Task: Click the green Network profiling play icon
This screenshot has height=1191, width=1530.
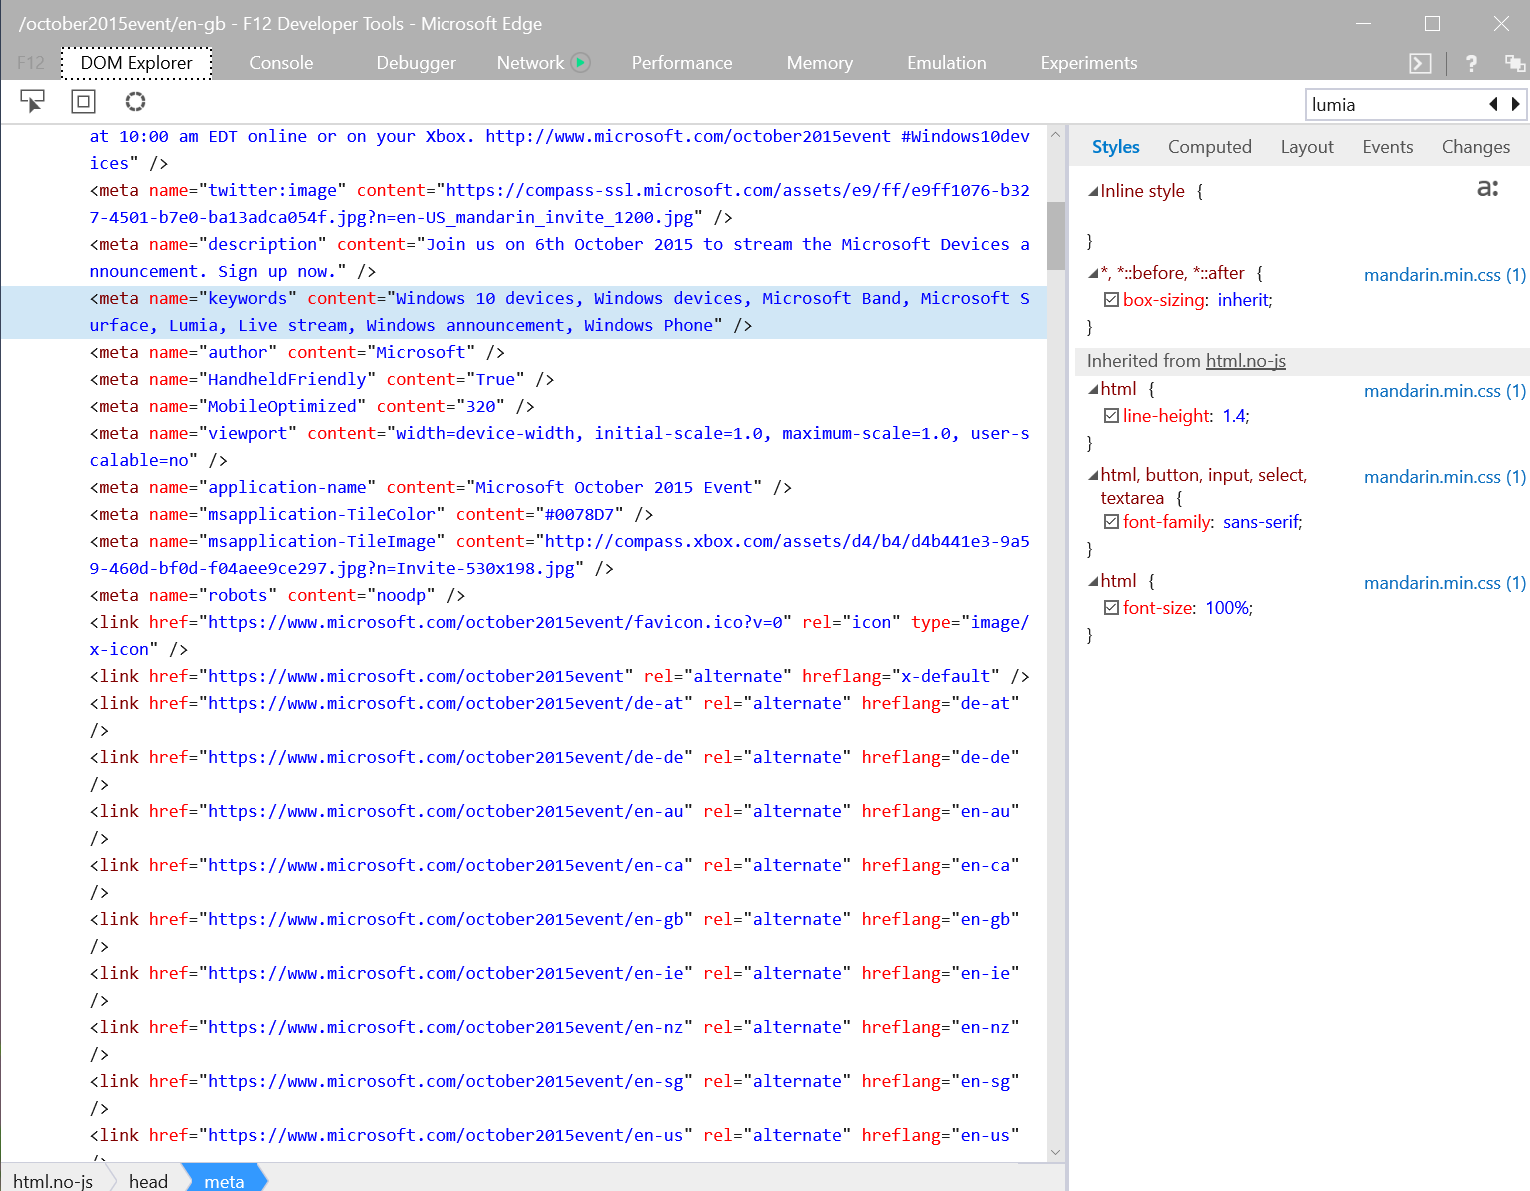Action: pos(581,63)
